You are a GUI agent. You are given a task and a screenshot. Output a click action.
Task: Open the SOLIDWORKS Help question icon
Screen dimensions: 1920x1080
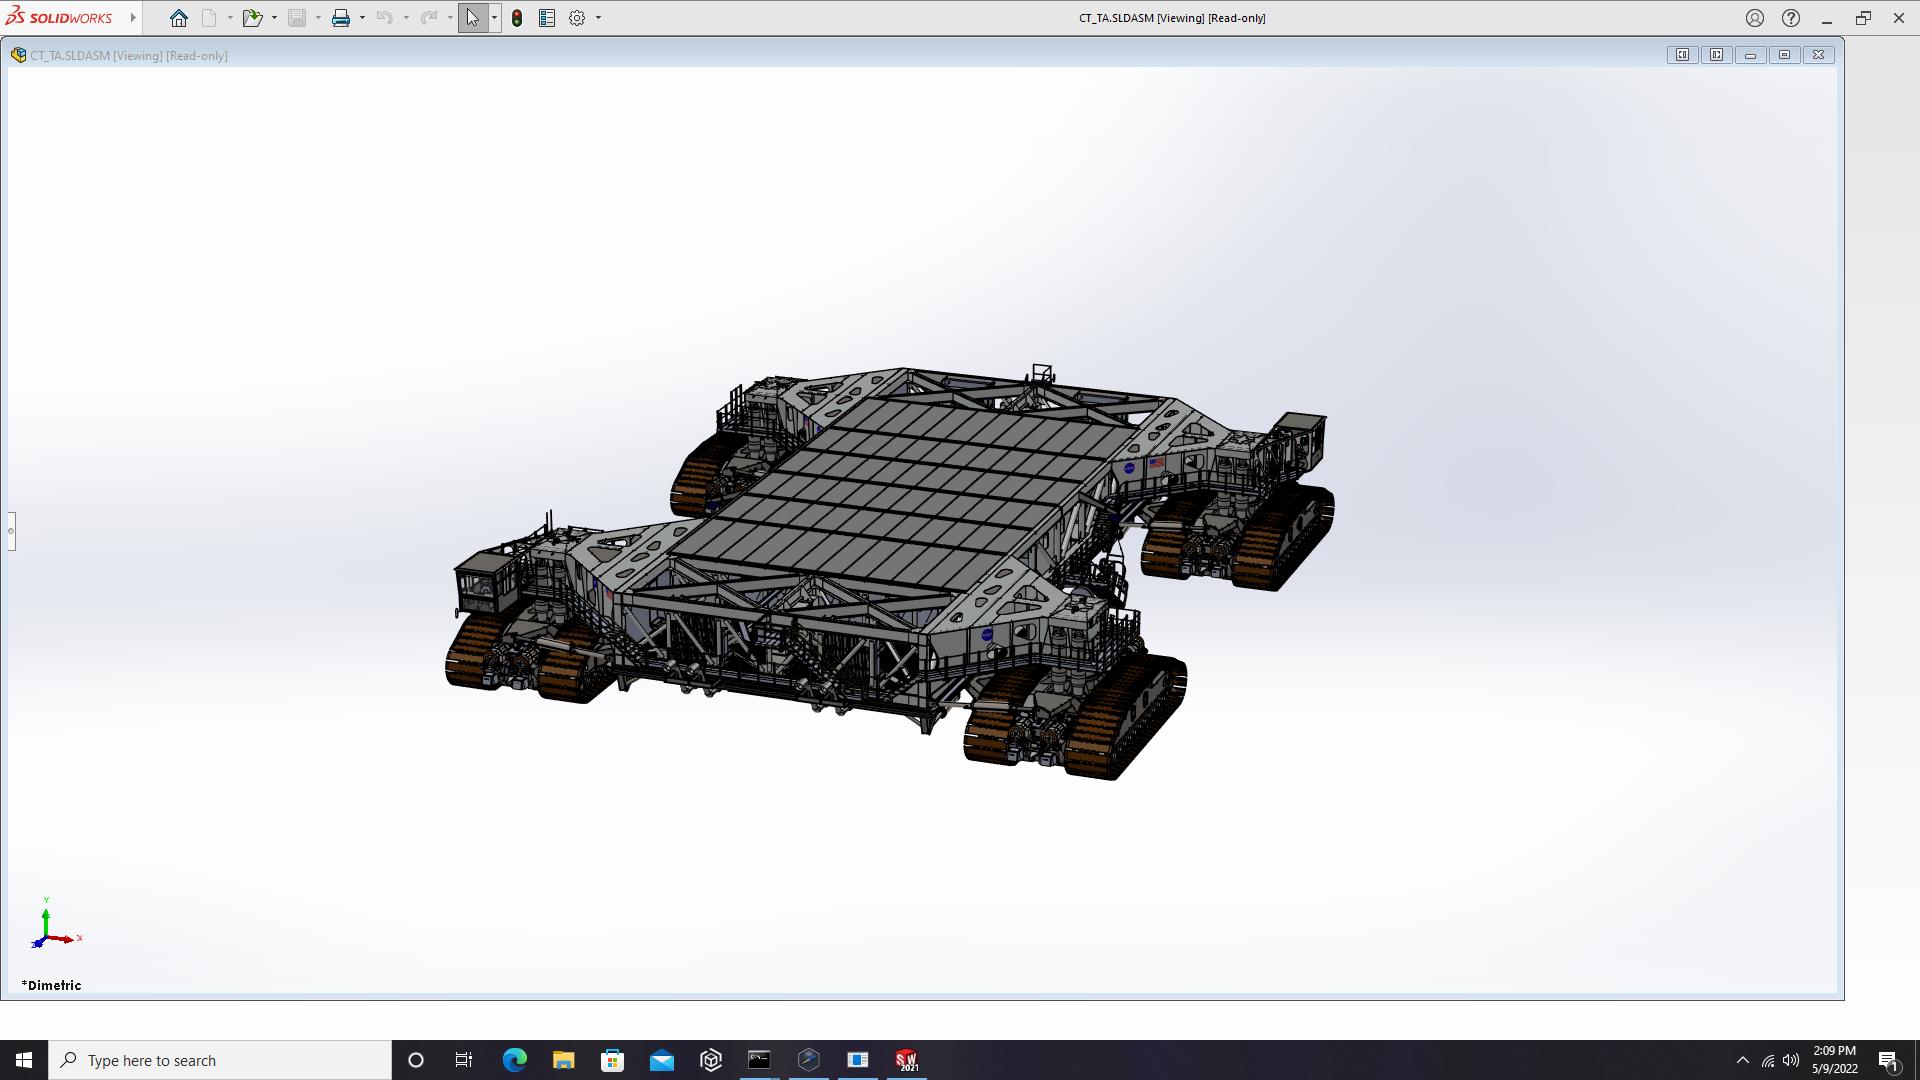[x=1791, y=18]
